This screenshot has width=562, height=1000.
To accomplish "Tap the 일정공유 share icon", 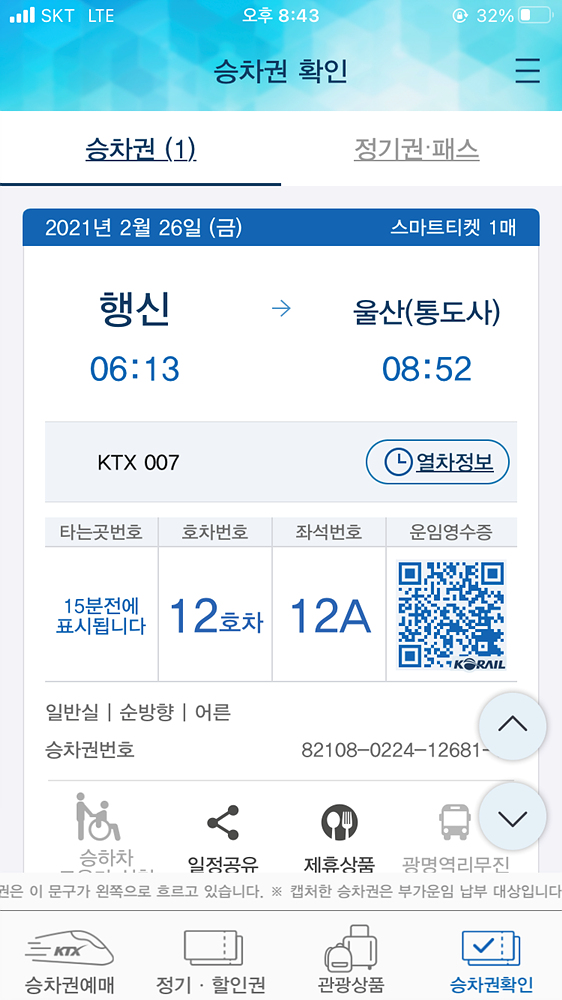I will [x=223, y=822].
